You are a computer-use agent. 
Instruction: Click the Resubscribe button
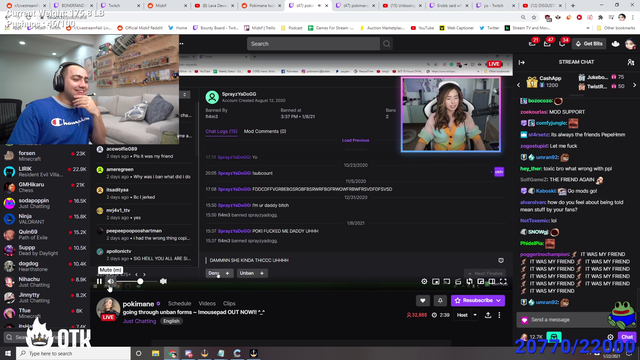coord(478,300)
